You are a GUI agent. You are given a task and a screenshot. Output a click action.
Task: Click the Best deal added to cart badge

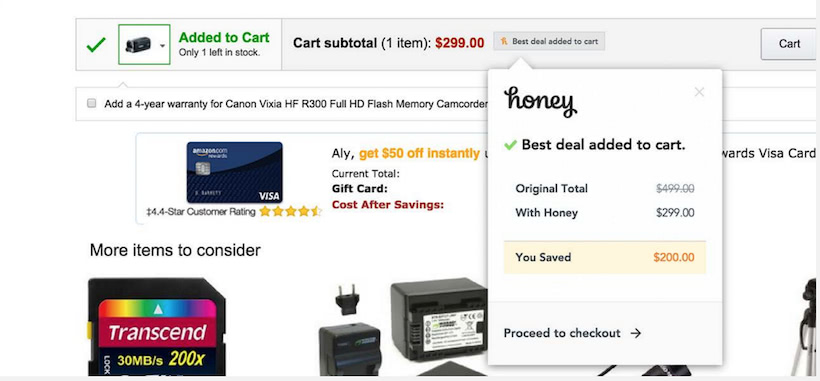click(x=549, y=41)
